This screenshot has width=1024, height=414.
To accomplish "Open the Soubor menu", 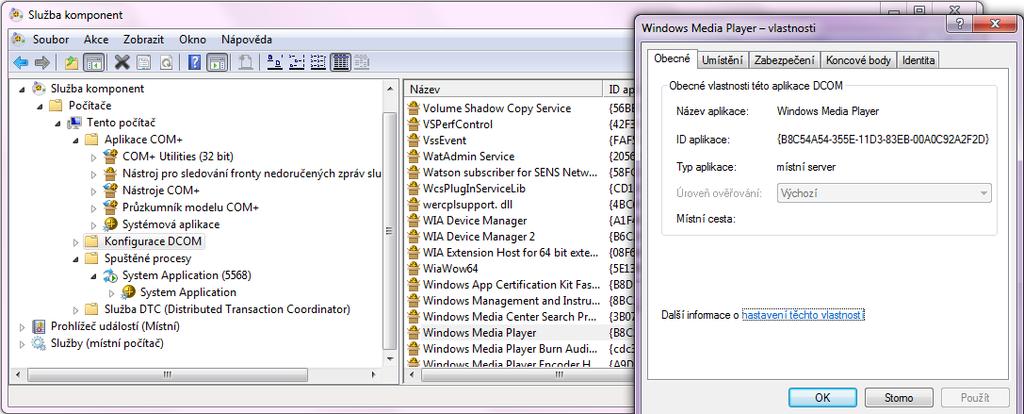I will coord(51,39).
